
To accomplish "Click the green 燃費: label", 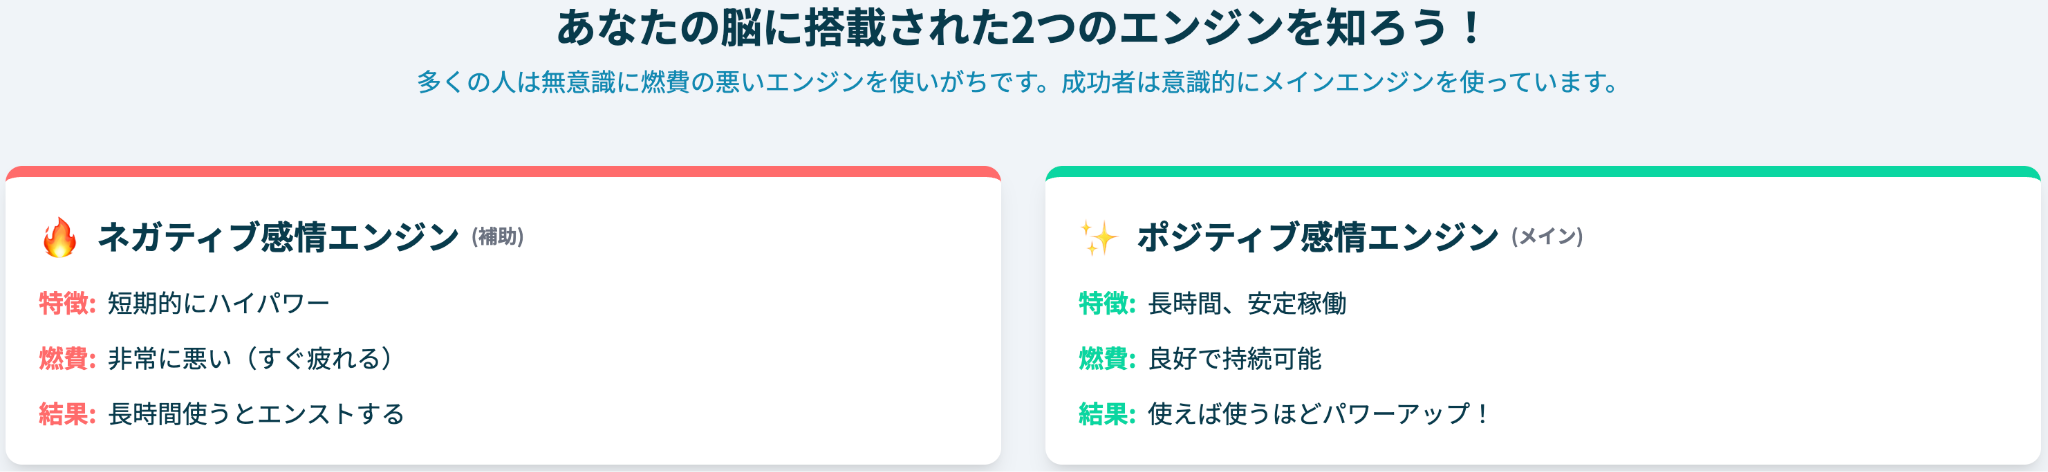I will pos(1107,358).
